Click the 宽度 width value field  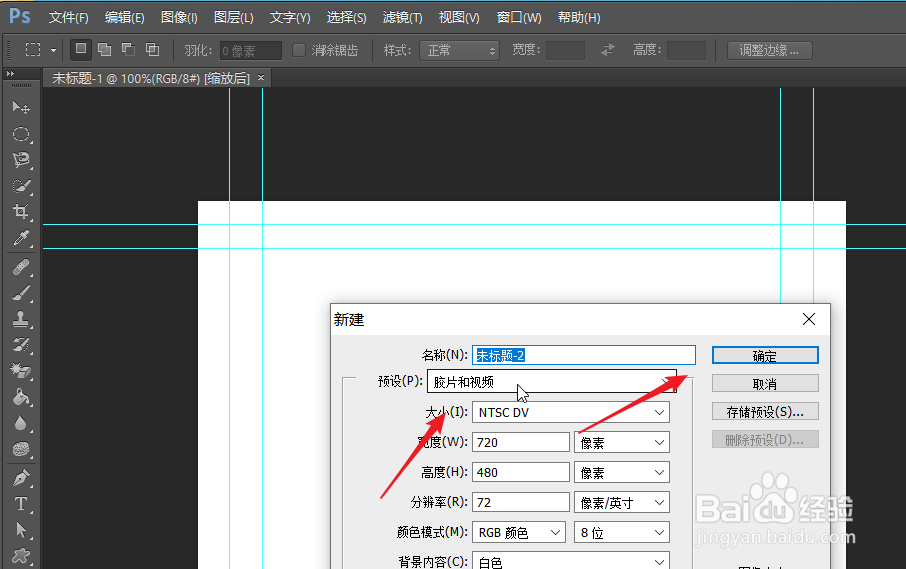521,442
